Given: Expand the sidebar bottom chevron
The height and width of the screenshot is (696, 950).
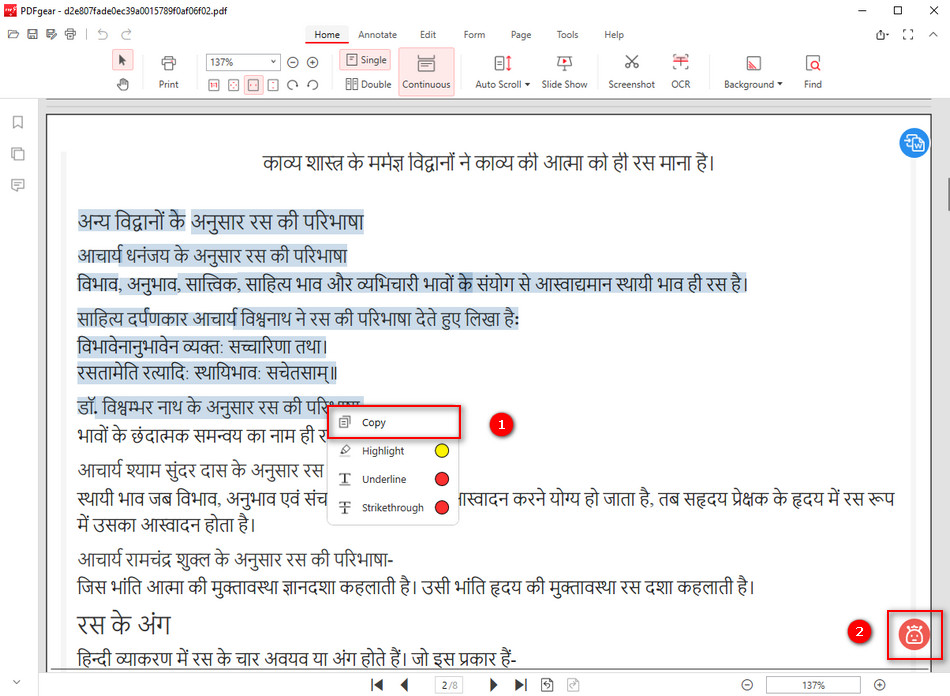Looking at the screenshot, I should [x=17, y=682].
